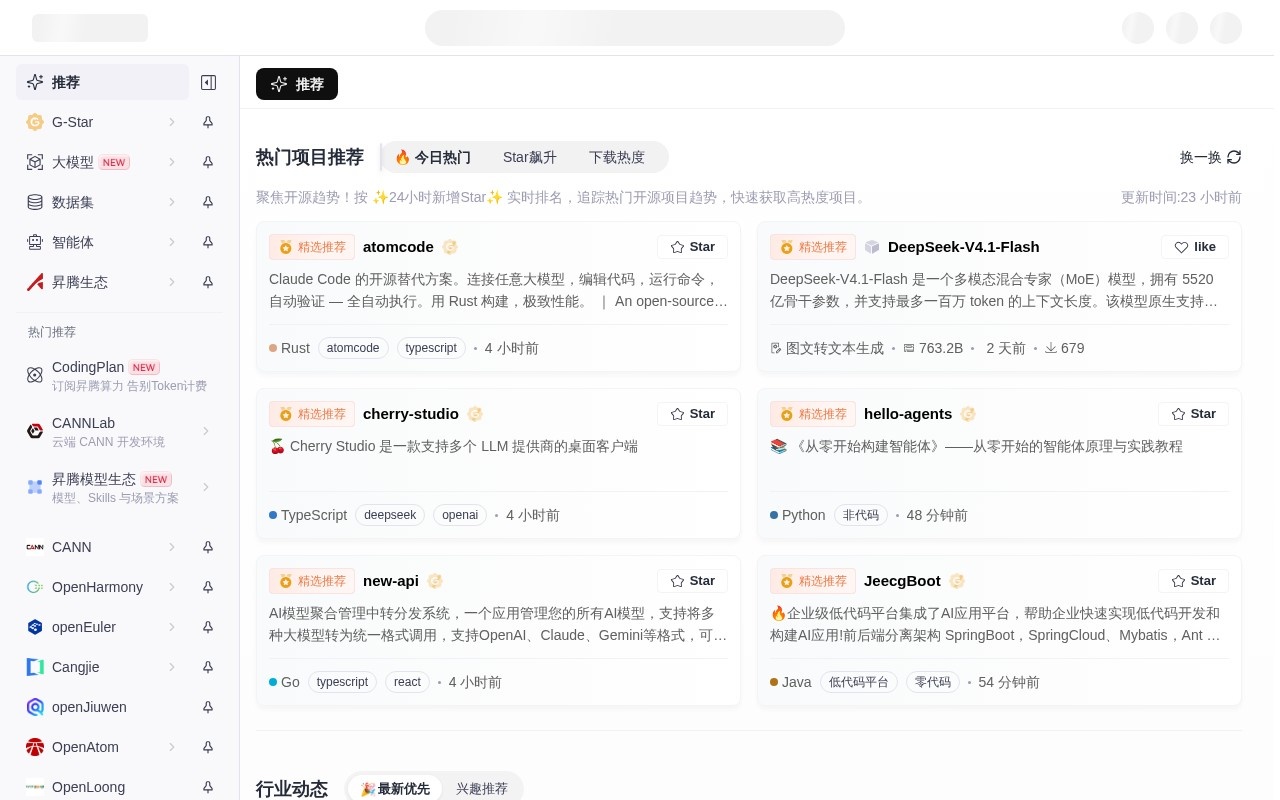Toggle the pin for 智能体
Screen dimensions: 1280x800
tap(208, 242)
